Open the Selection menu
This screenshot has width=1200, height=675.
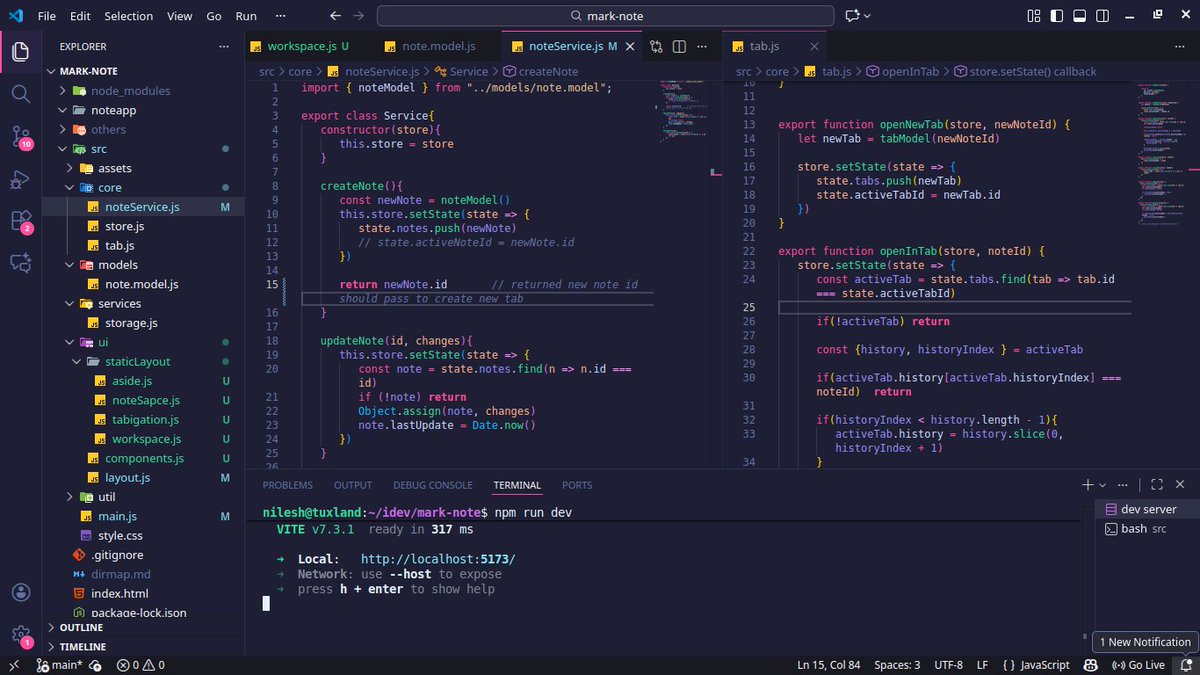pyautogui.click(x=129, y=16)
